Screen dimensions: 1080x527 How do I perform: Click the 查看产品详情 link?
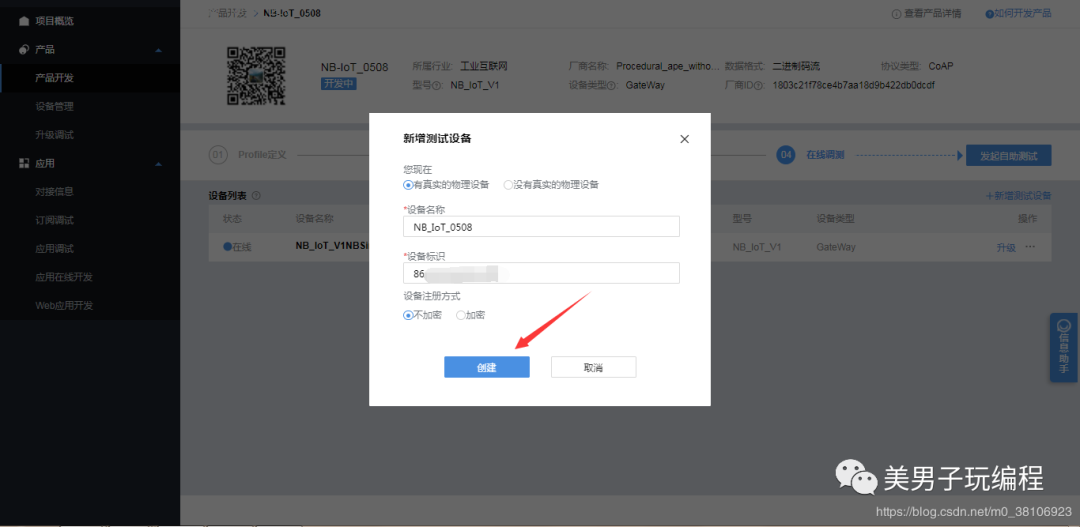[926, 14]
